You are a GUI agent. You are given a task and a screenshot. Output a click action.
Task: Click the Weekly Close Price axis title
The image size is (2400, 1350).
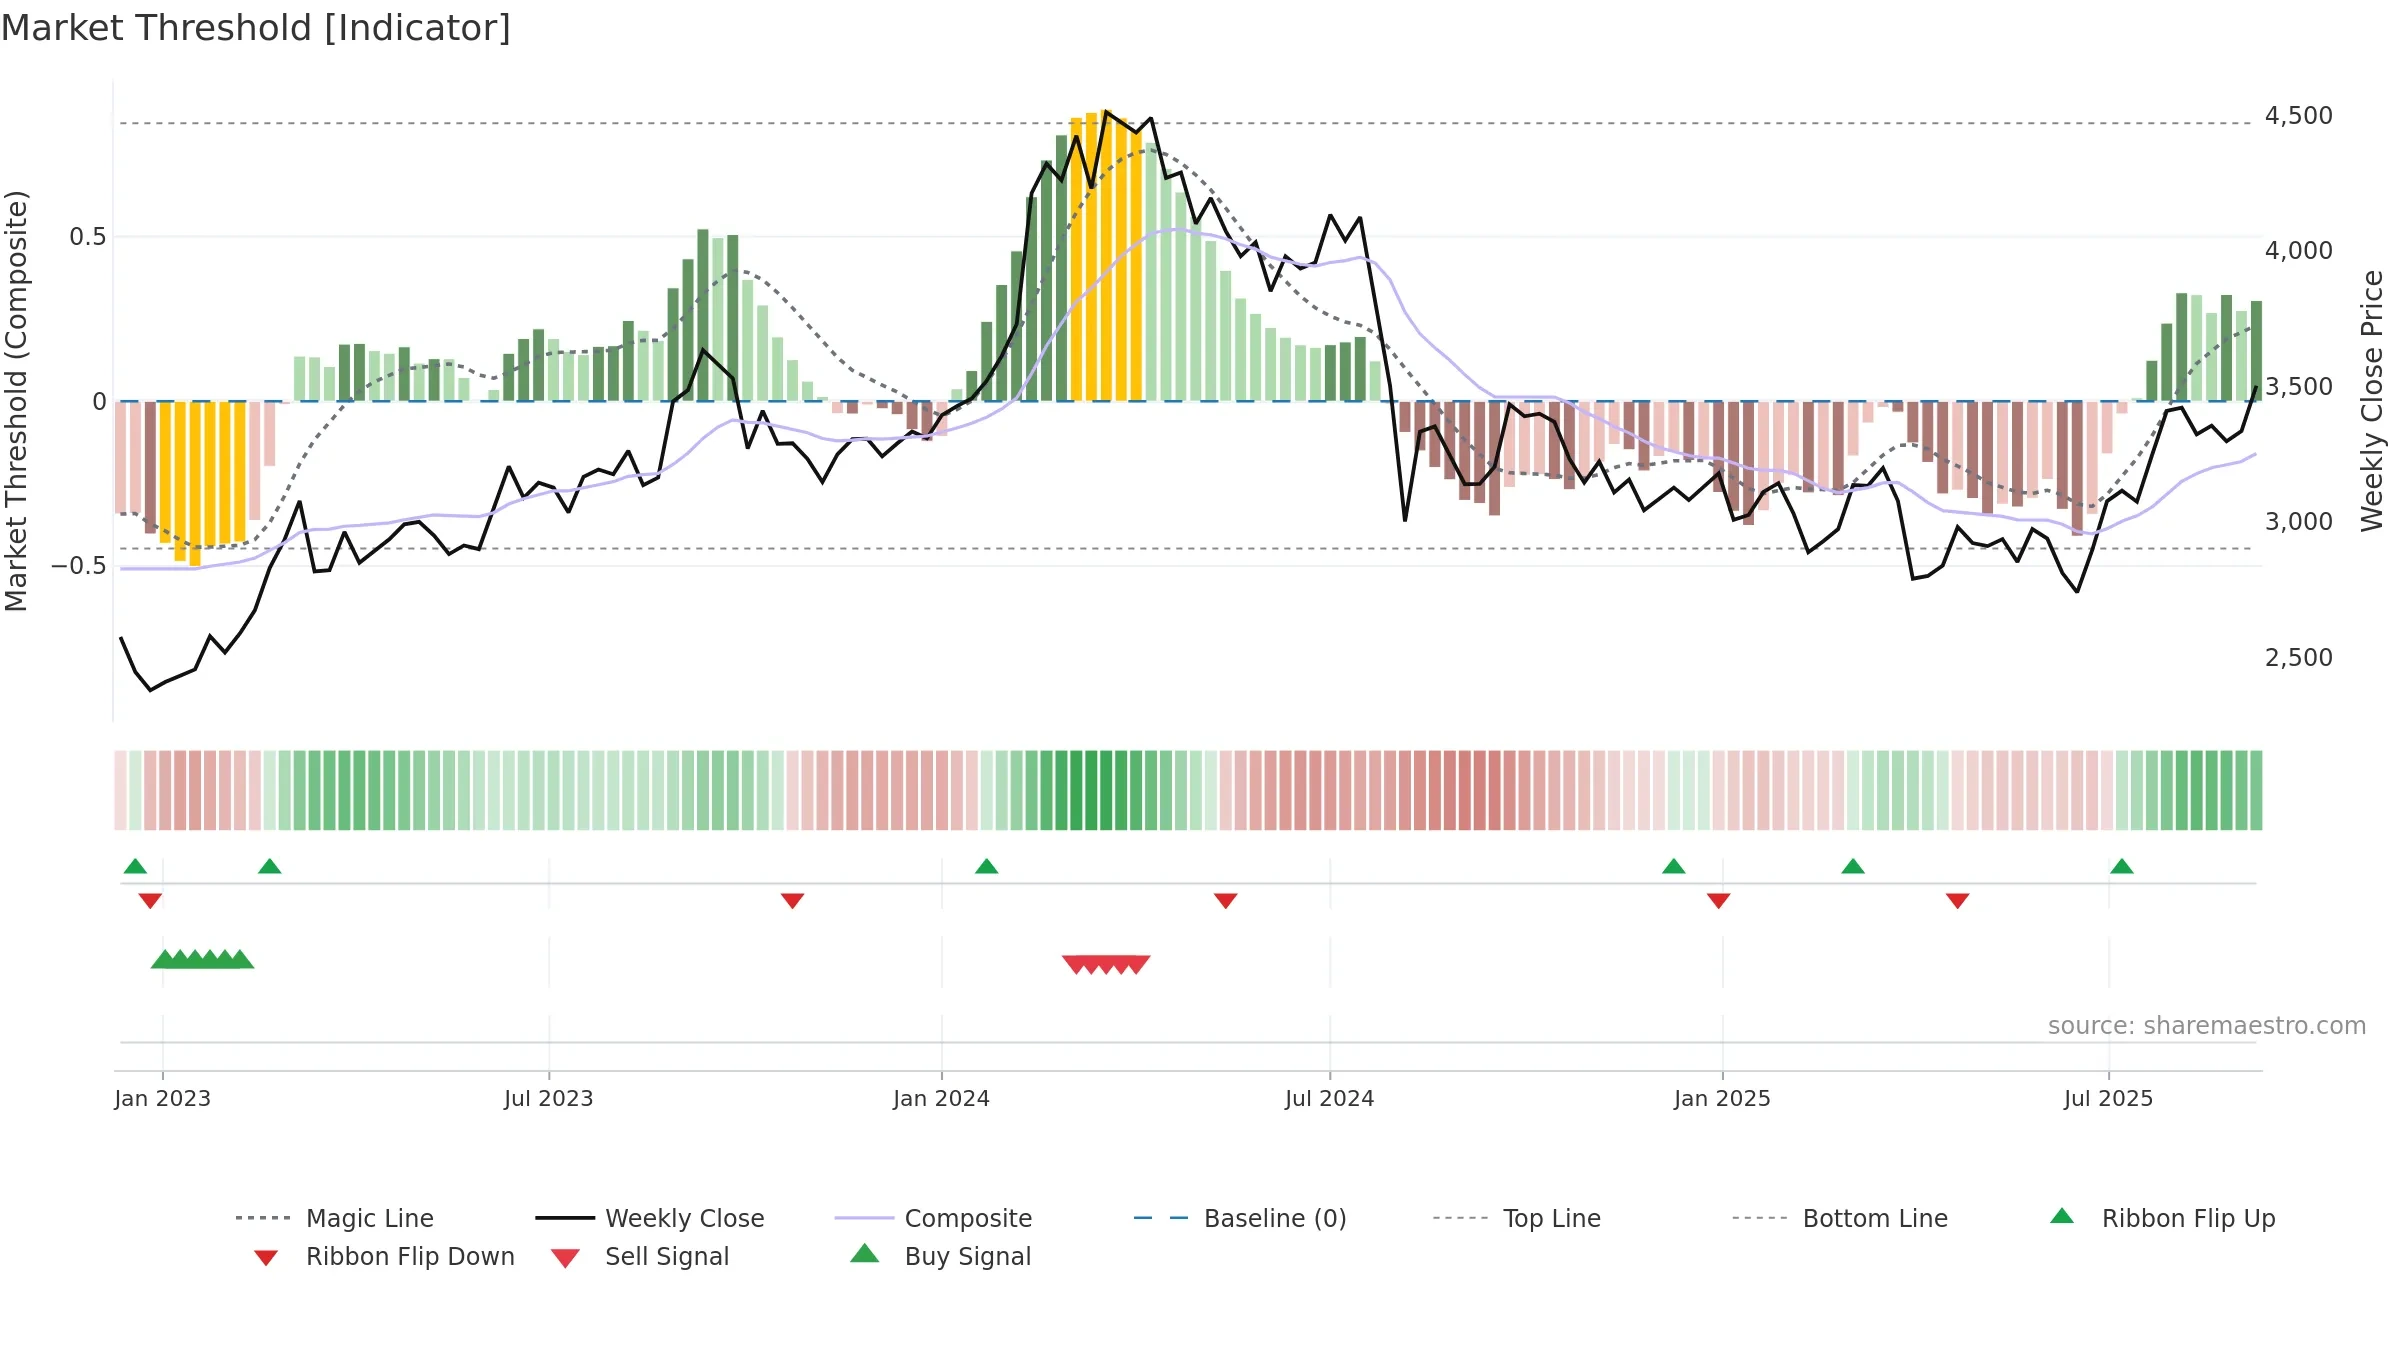coord(2372,401)
